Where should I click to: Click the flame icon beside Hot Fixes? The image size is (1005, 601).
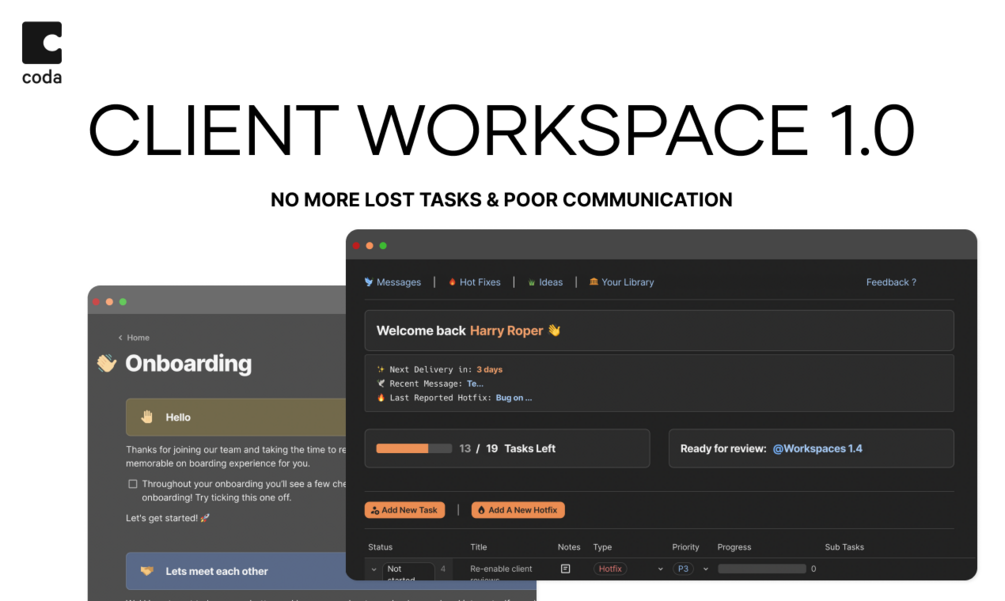point(452,282)
